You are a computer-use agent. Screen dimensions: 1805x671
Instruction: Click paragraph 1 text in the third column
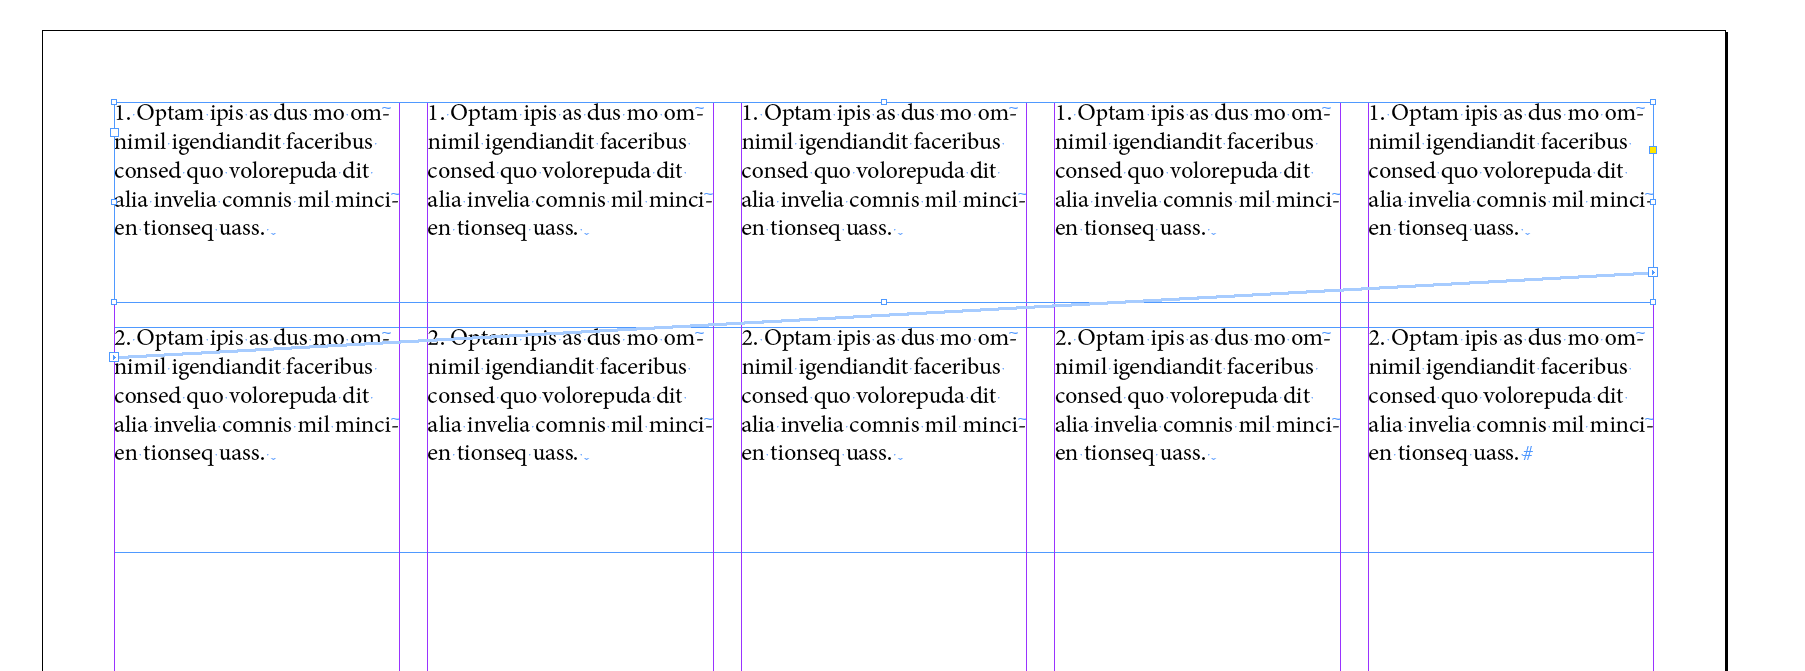point(883,171)
